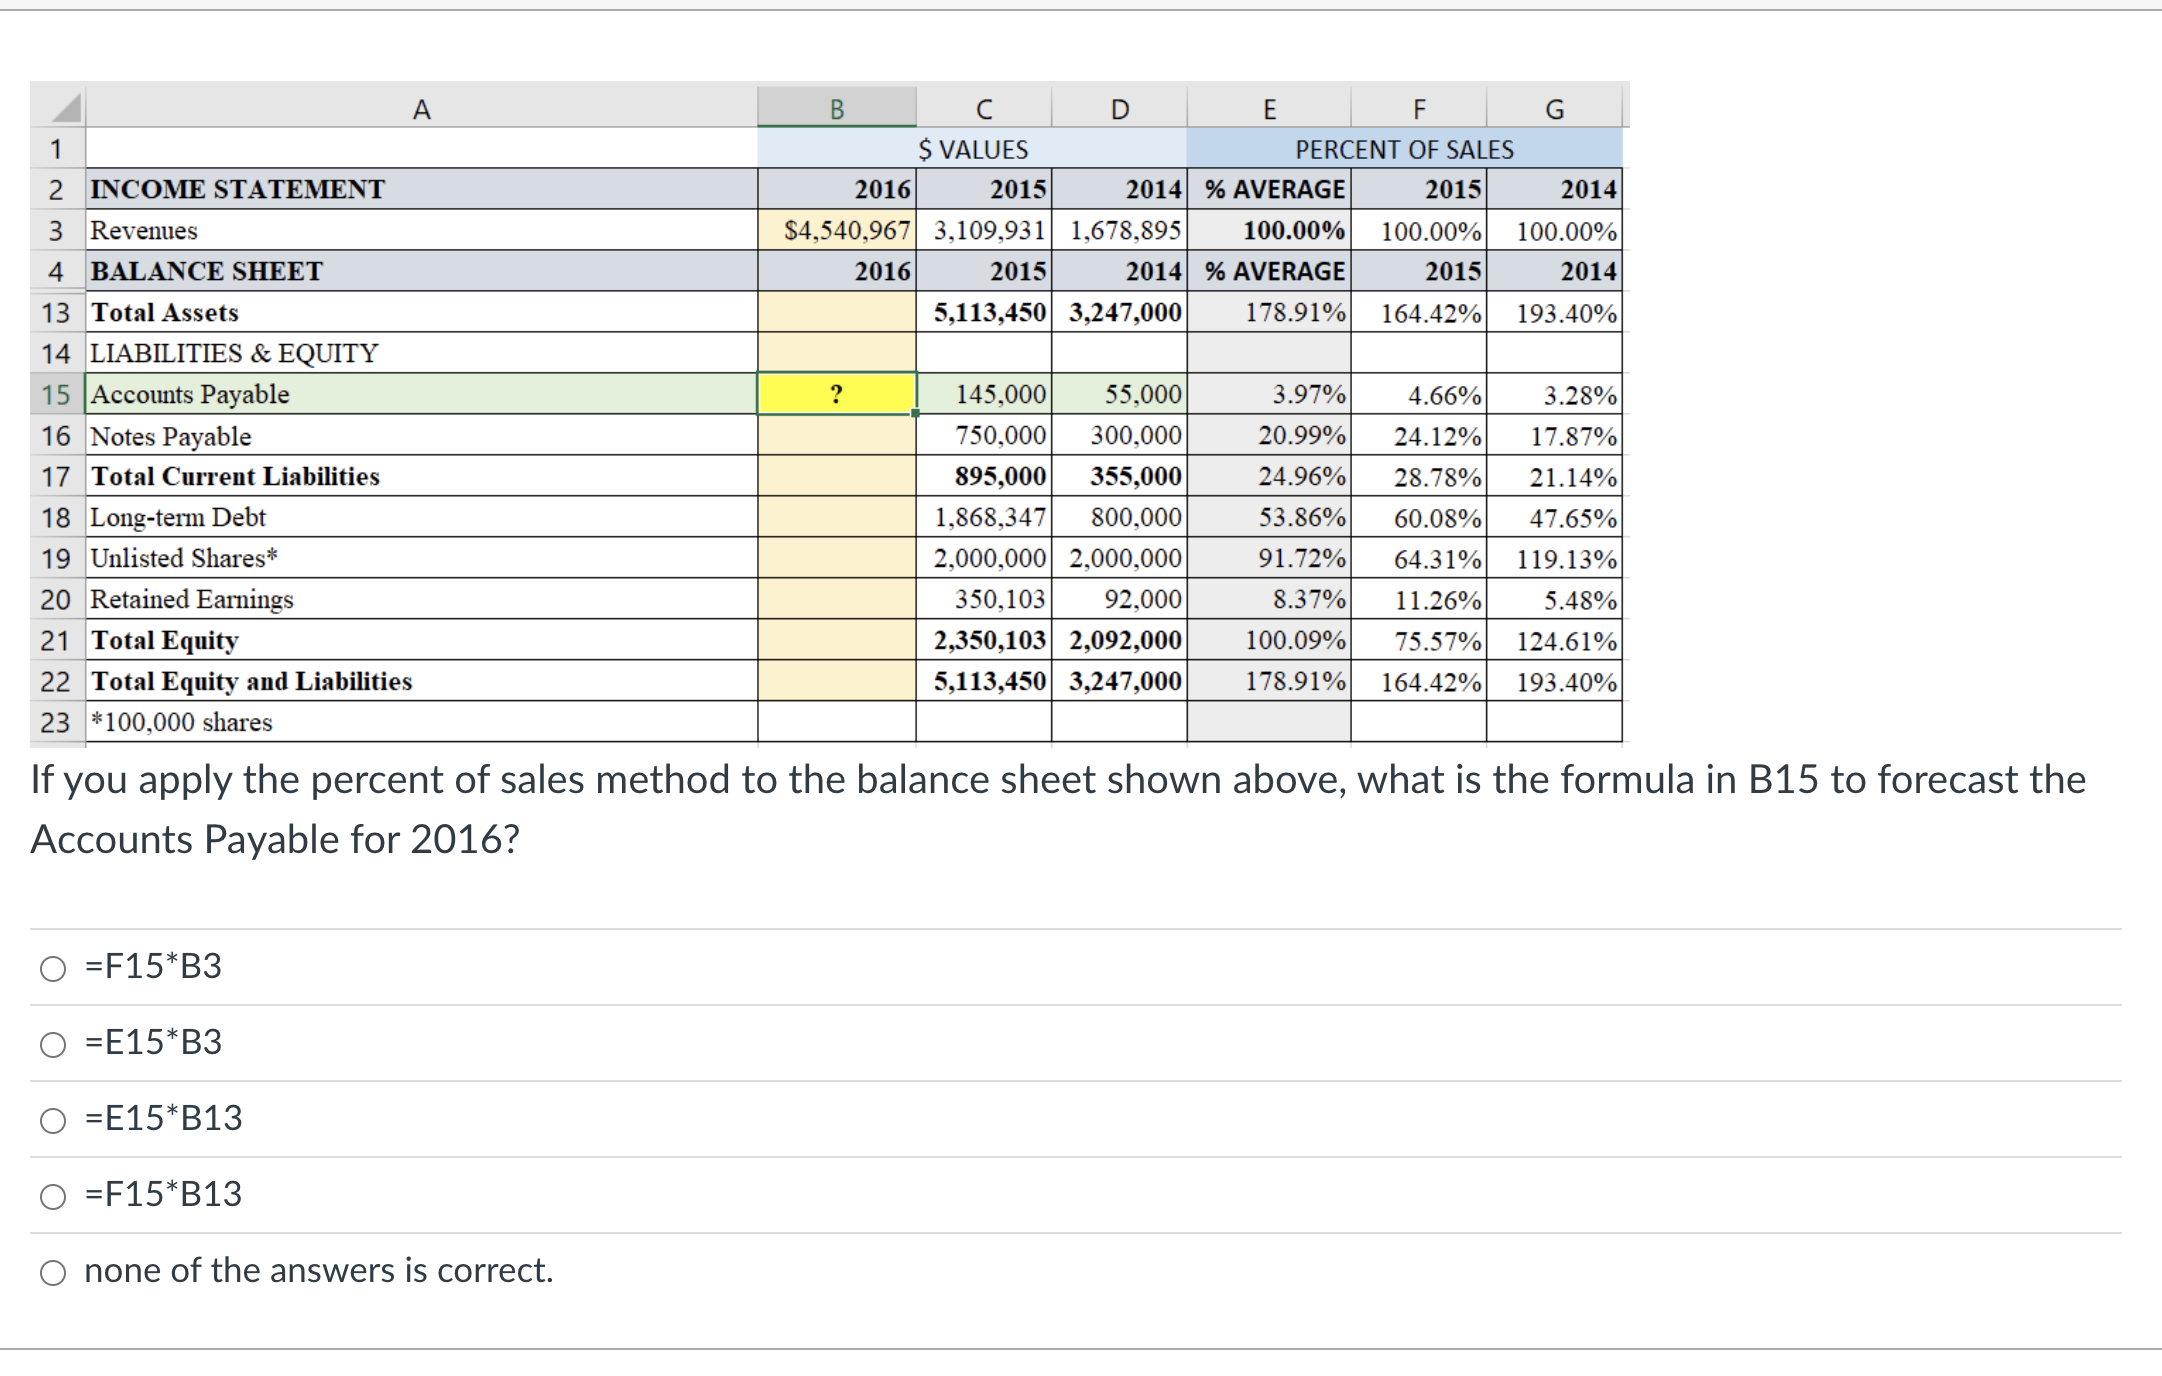Choose the =E15*B13 radio button

click(x=53, y=1120)
